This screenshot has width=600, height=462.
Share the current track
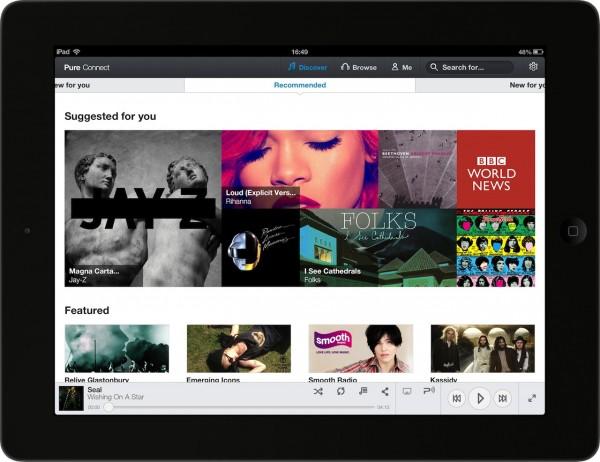click(x=385, y=391)
